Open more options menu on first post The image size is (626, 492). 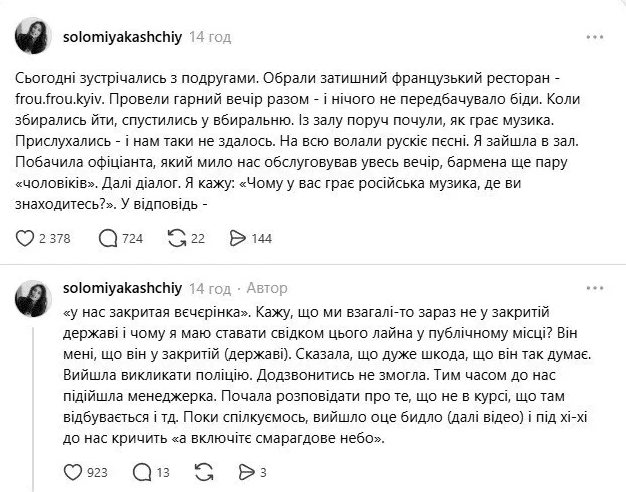593,37
